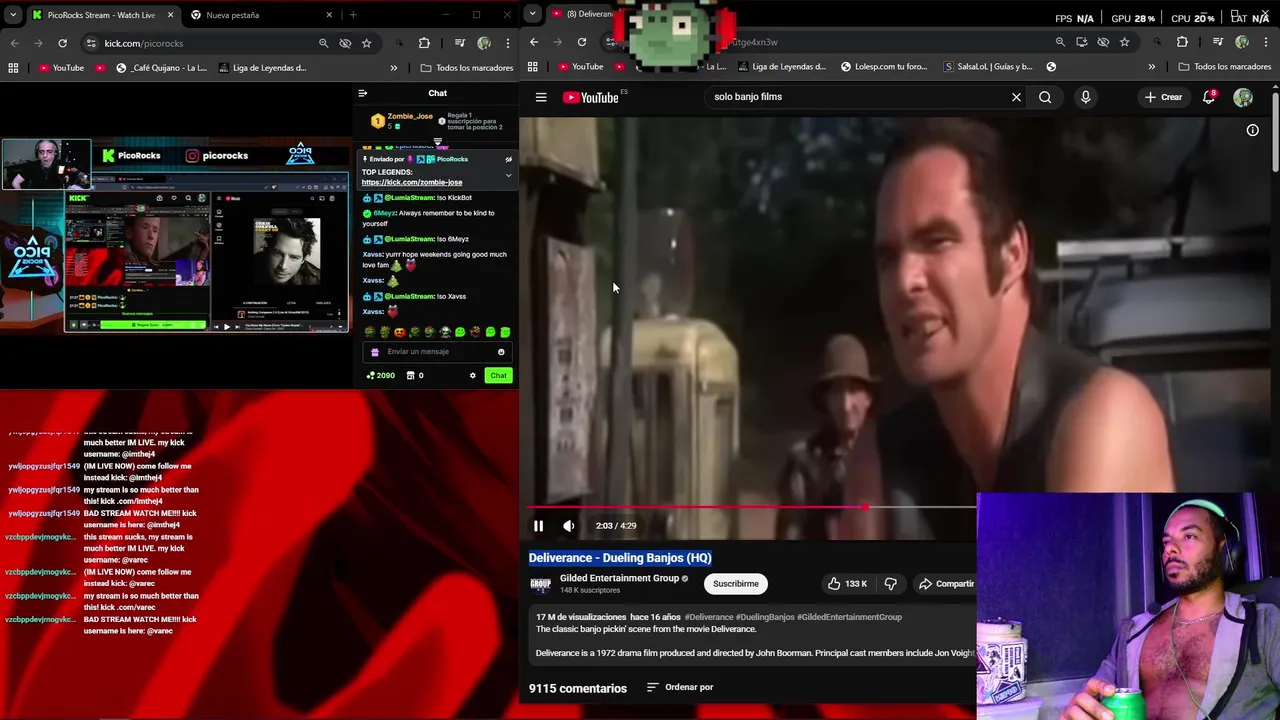
Task: Show video info card icon
Action: tap(1252, 130)
